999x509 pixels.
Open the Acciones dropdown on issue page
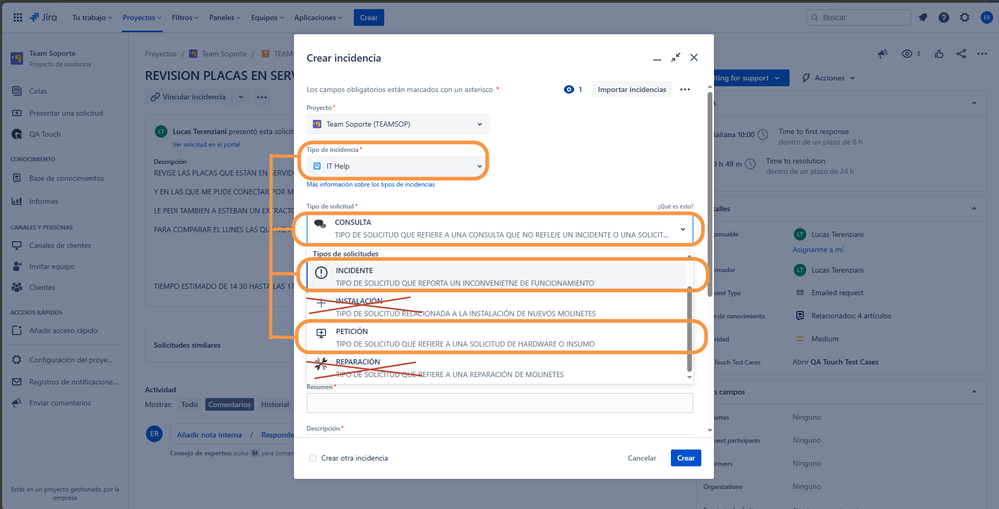[828, 78]
